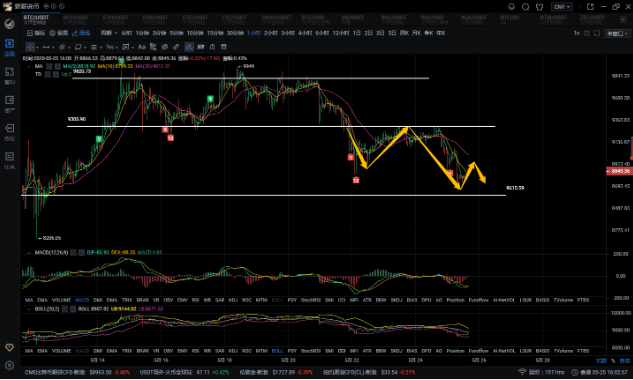Select the crosshair cursor drawing tool

[x=30, y=47]
